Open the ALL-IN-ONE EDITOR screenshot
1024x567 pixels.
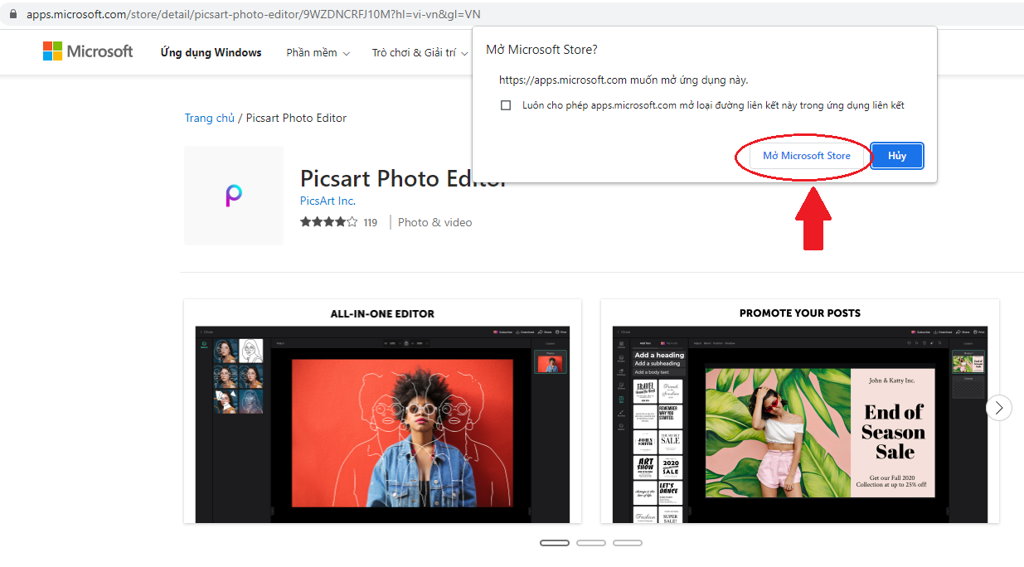pyautogui.click(x=383, y=412)
